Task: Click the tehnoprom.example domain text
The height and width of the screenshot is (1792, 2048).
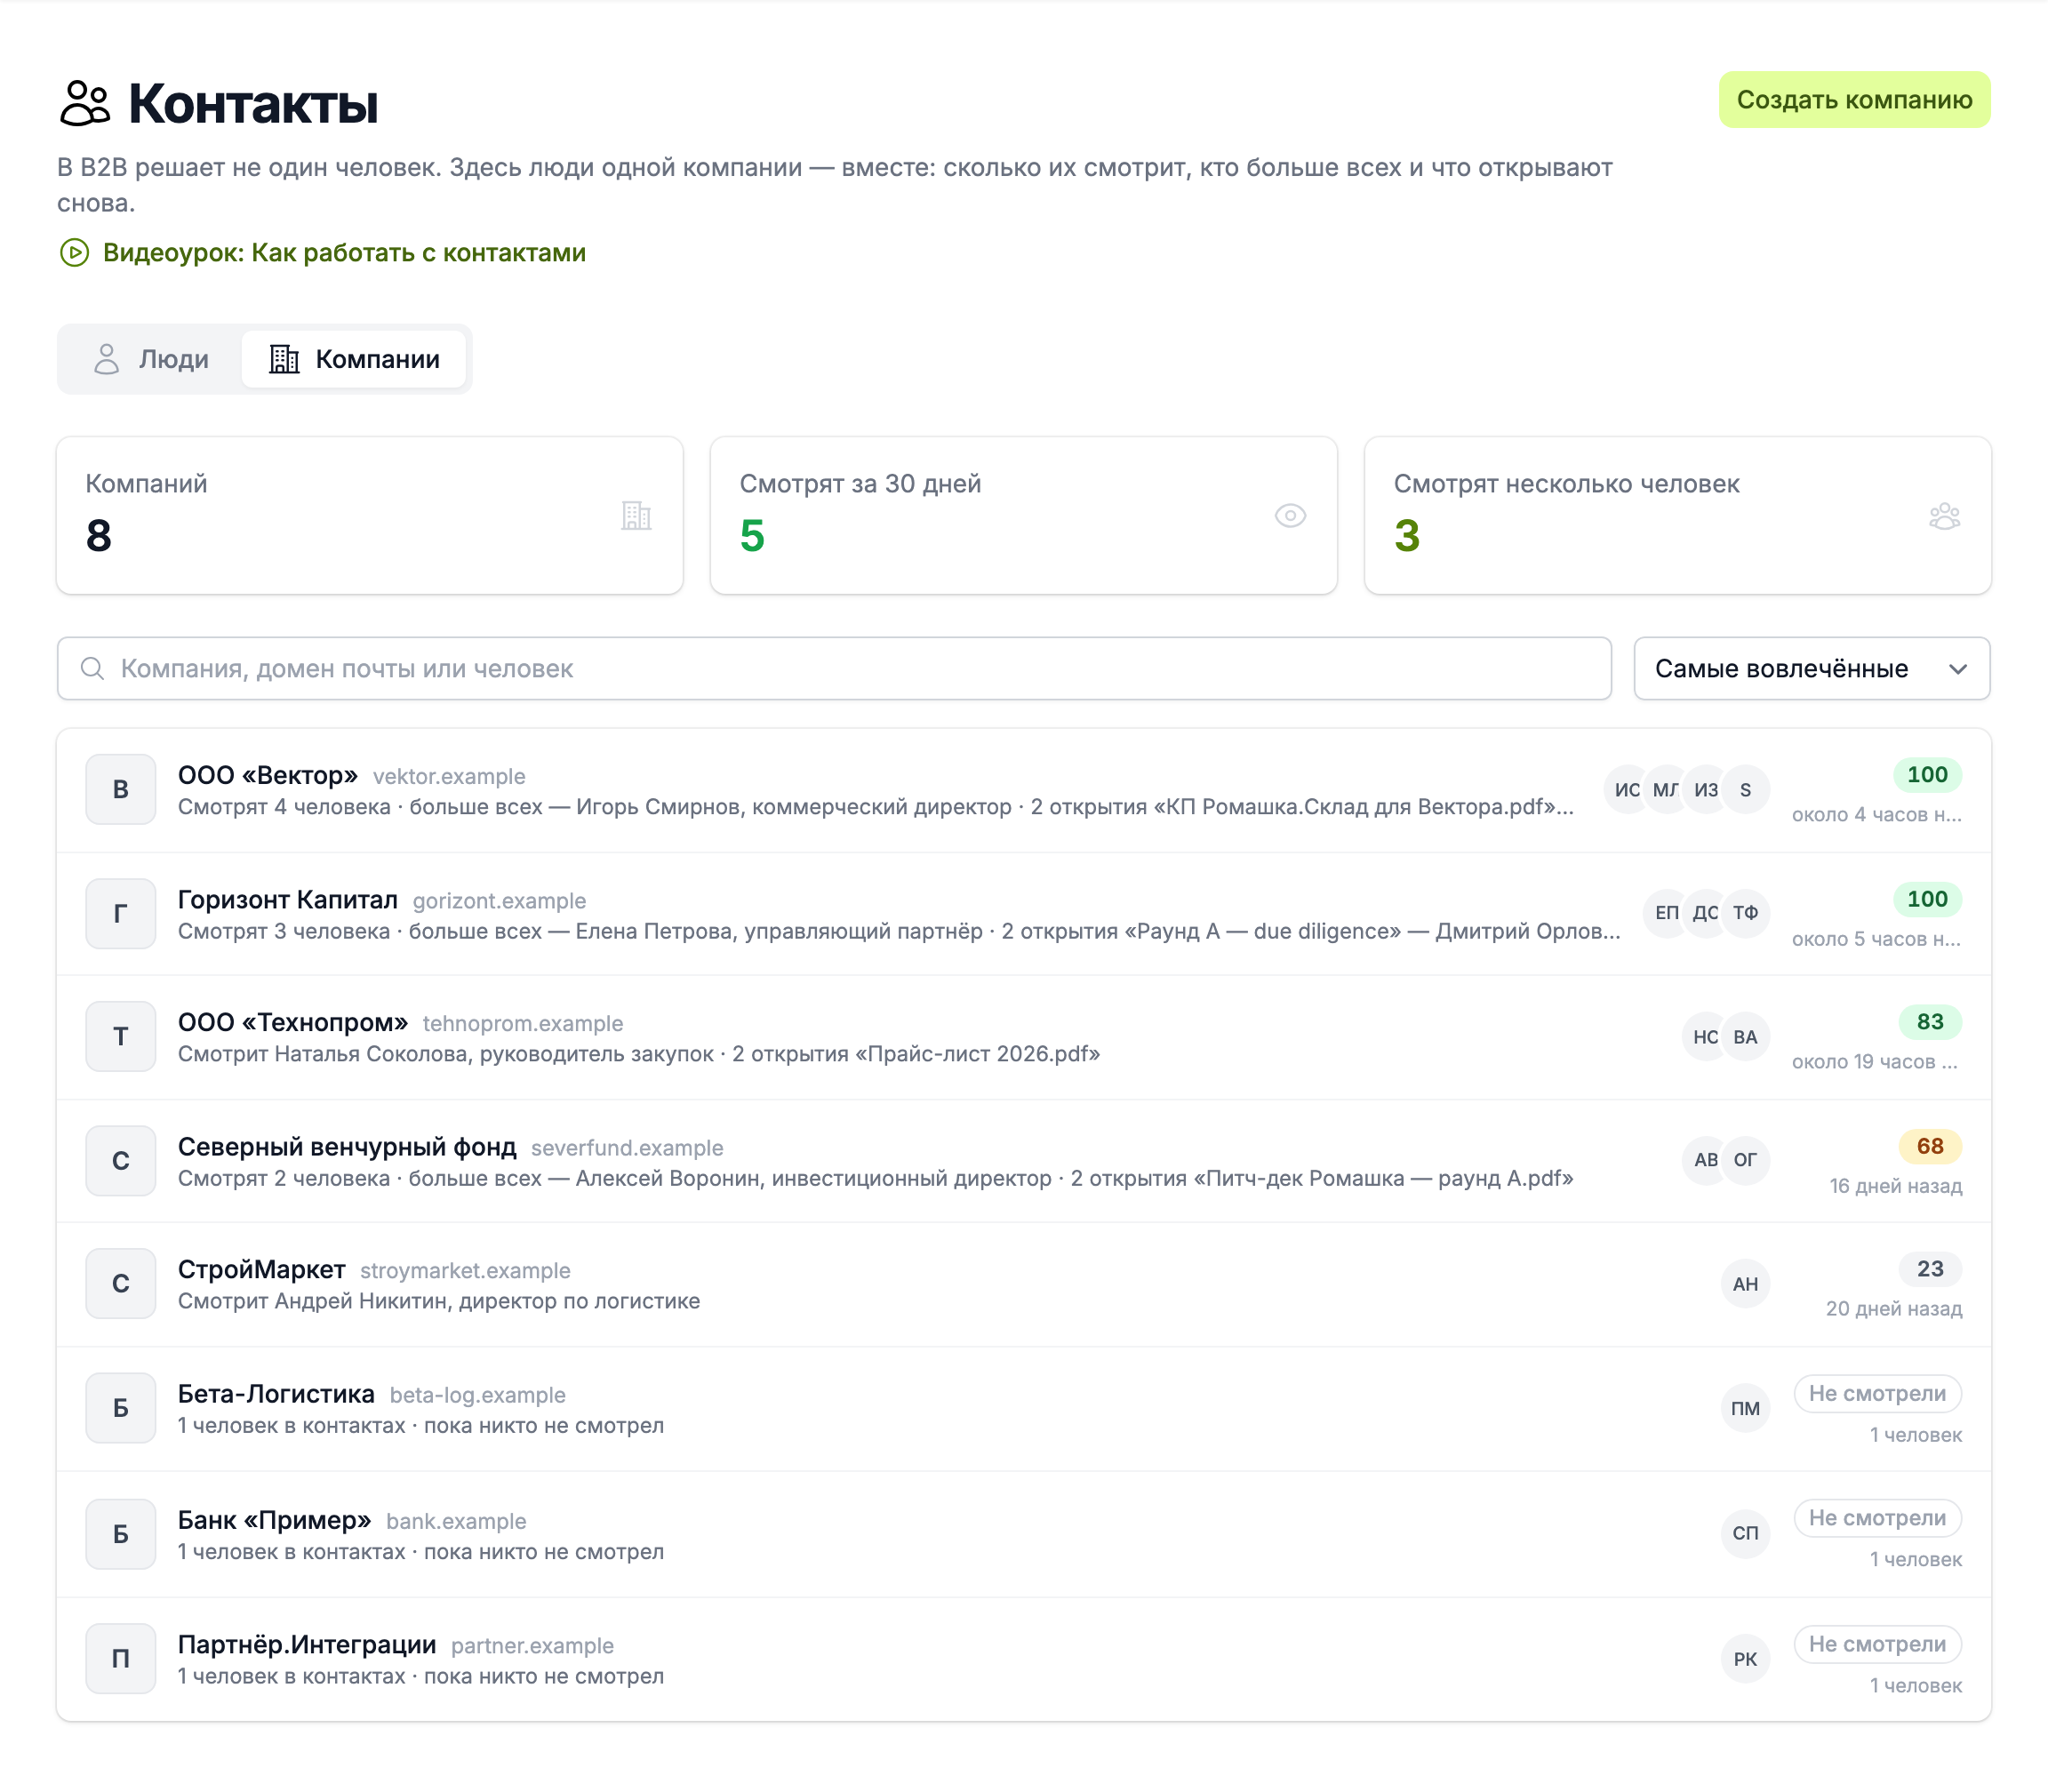Action: click(523, 1024)
